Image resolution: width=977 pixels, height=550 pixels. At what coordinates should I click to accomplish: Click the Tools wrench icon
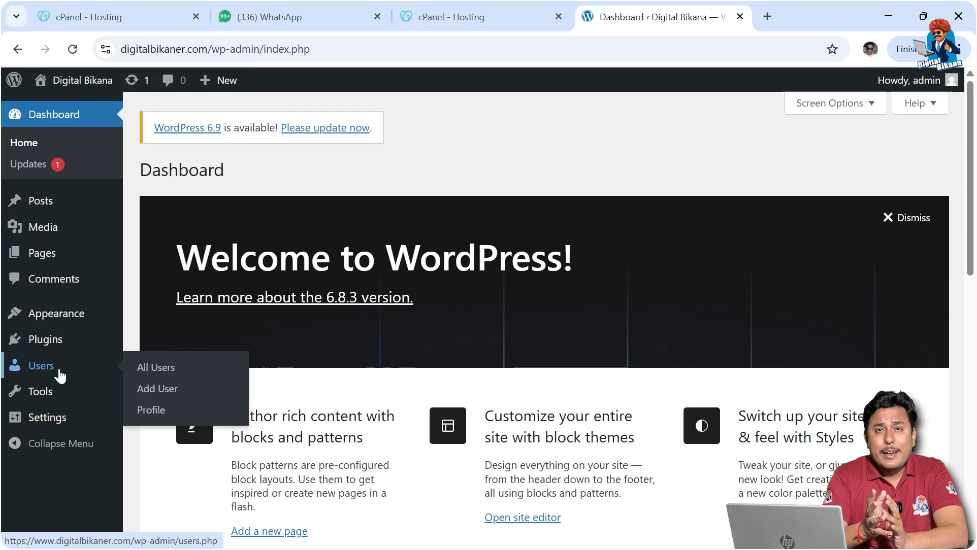coord(15,391)
